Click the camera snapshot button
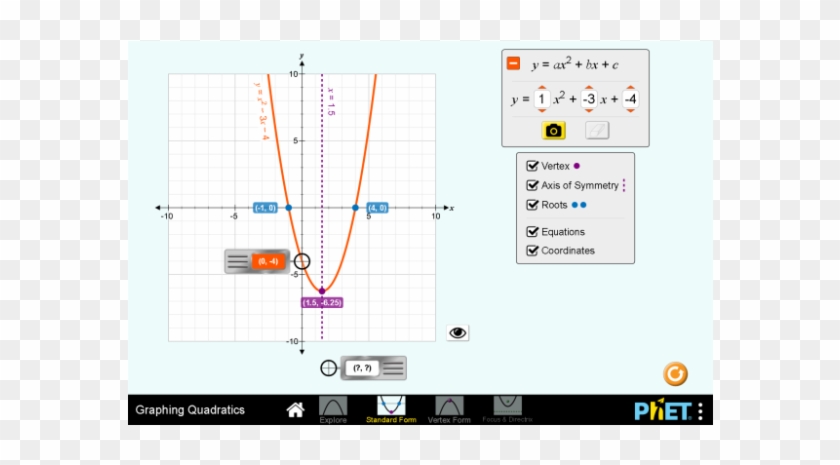Viewport: 840px width, 465px height. [554, 130]
